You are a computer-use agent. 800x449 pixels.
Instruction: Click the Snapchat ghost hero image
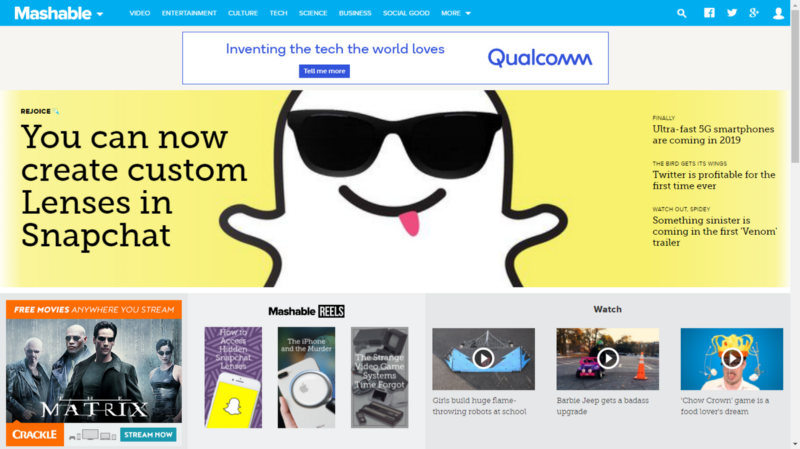tap(394, 188)
